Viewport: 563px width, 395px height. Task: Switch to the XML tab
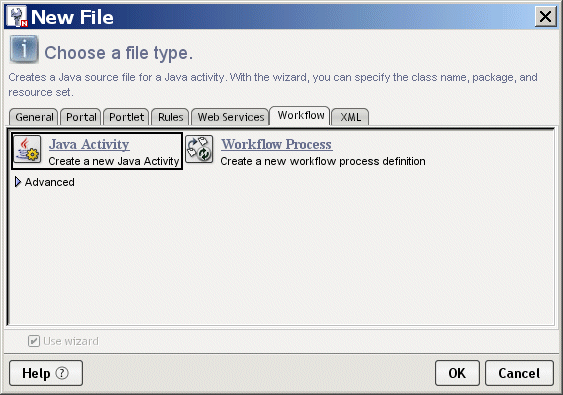coord(350,117)
